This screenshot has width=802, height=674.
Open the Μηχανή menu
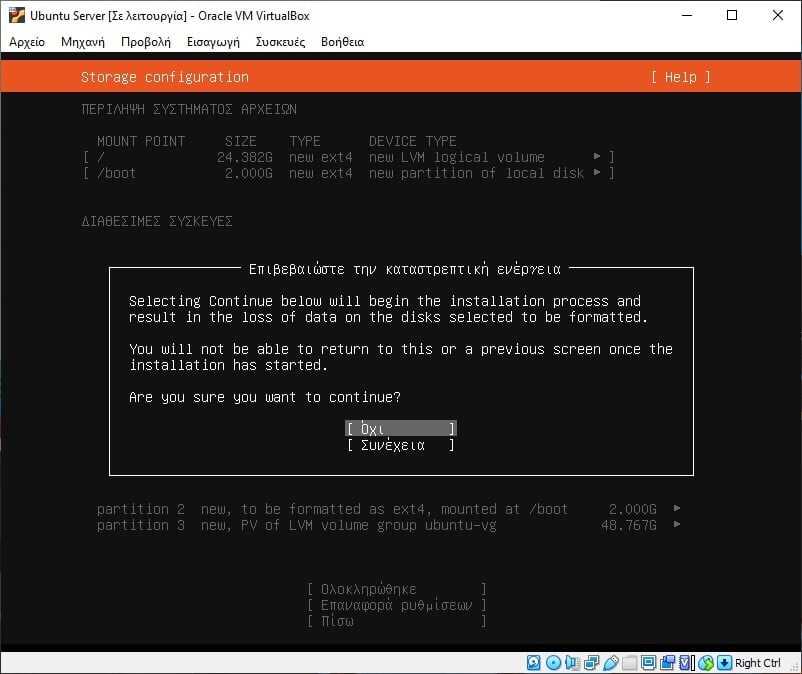point(83,42)
